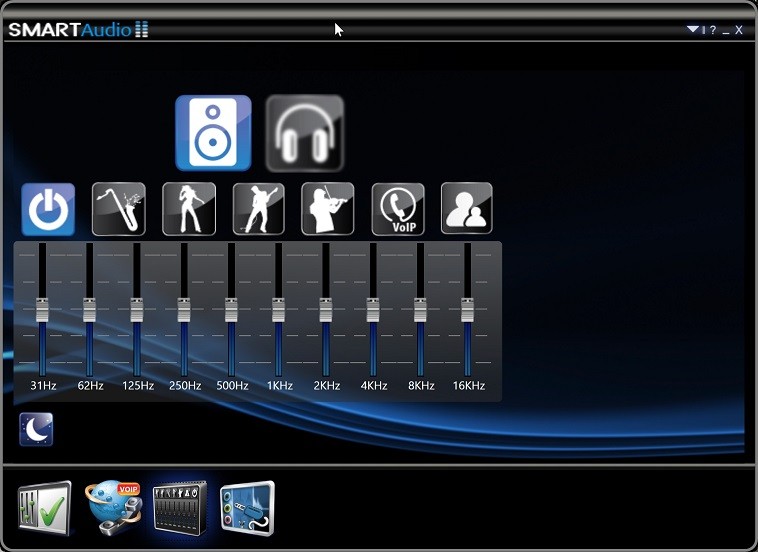Viewport: 758px width, 552px height.
Task: Open the equalizer board page
Action: pos(180,508)
